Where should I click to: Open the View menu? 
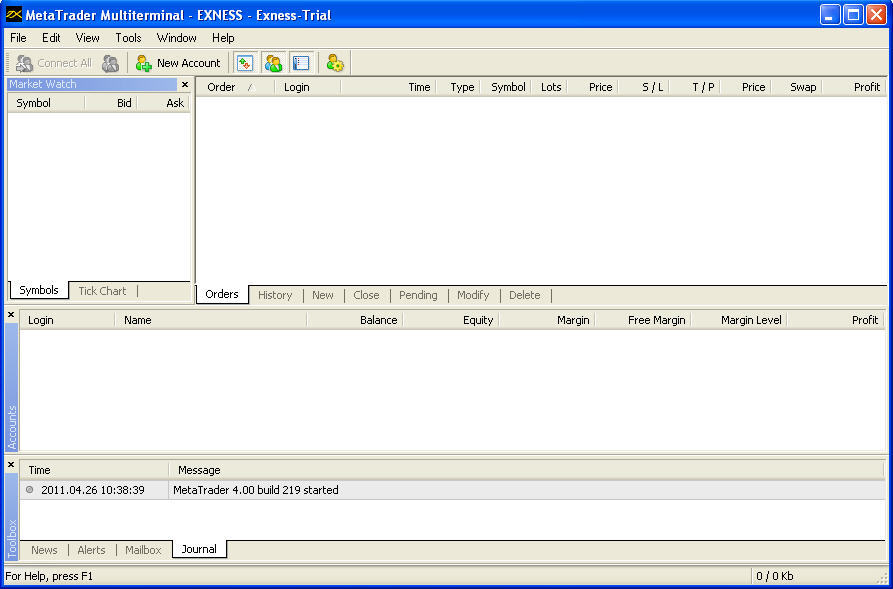click(x=87, y=38)
